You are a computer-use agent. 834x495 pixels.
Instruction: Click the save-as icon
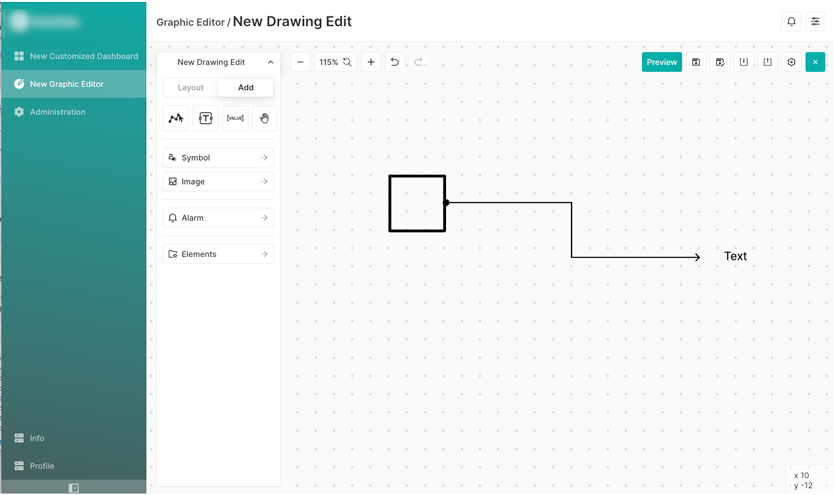[x=720, y=62]
